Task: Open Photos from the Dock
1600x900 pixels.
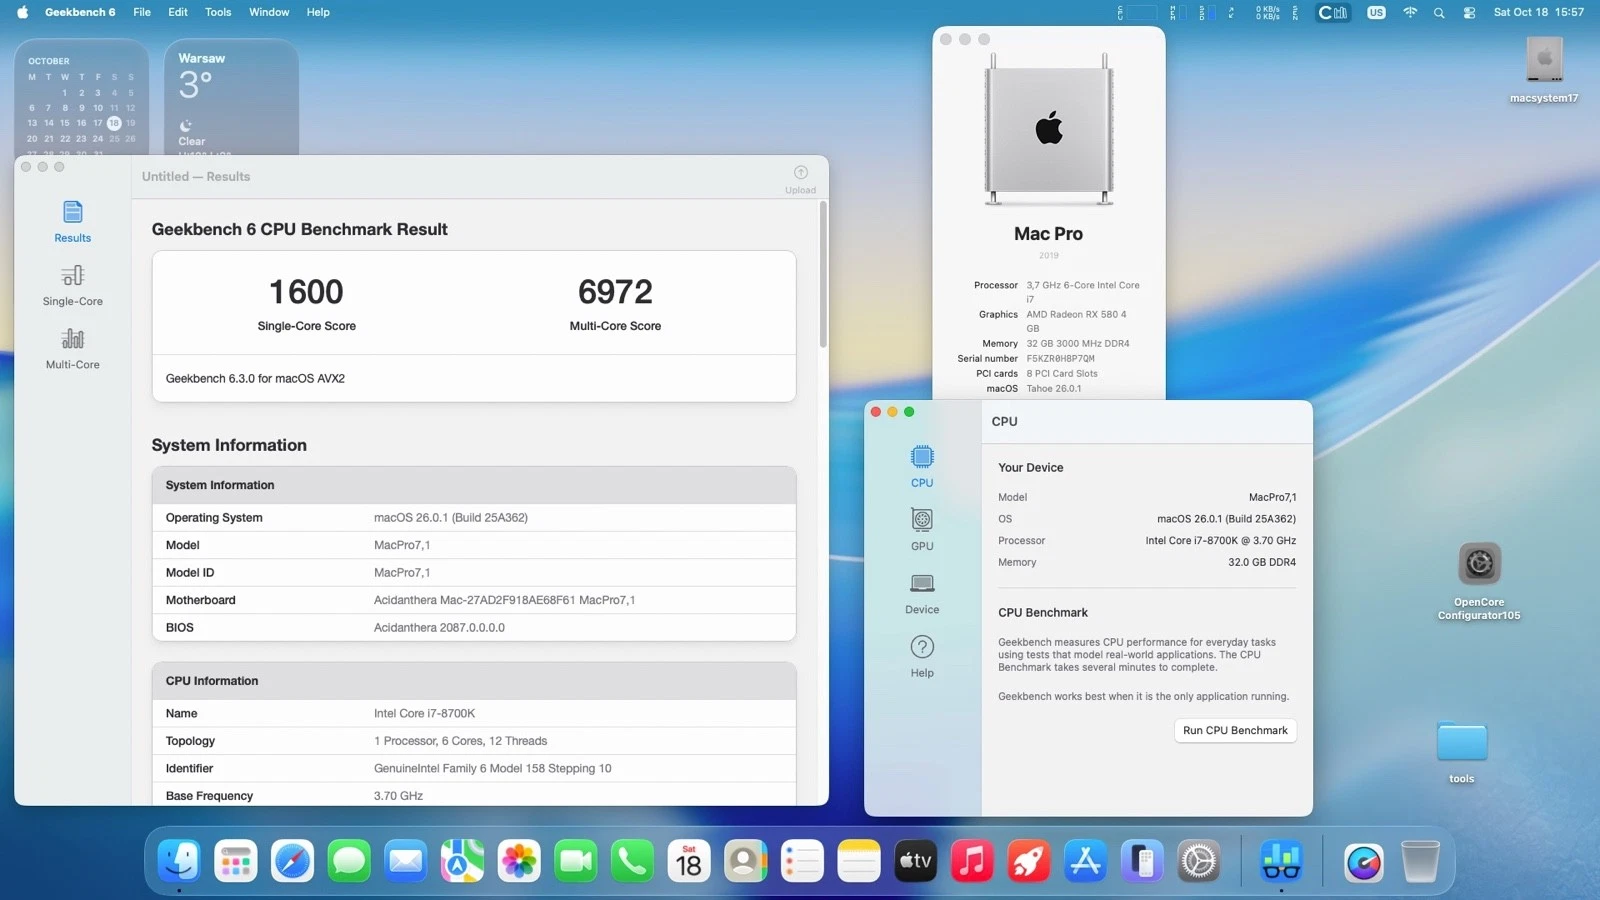Action: tap(519, 861)
